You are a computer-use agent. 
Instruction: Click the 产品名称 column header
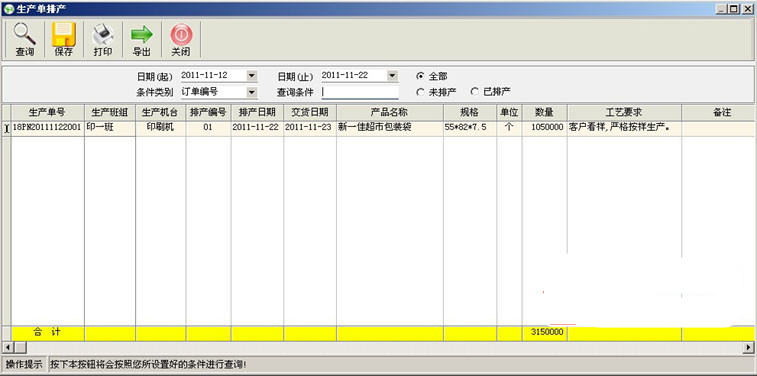[x=390, y=112]
